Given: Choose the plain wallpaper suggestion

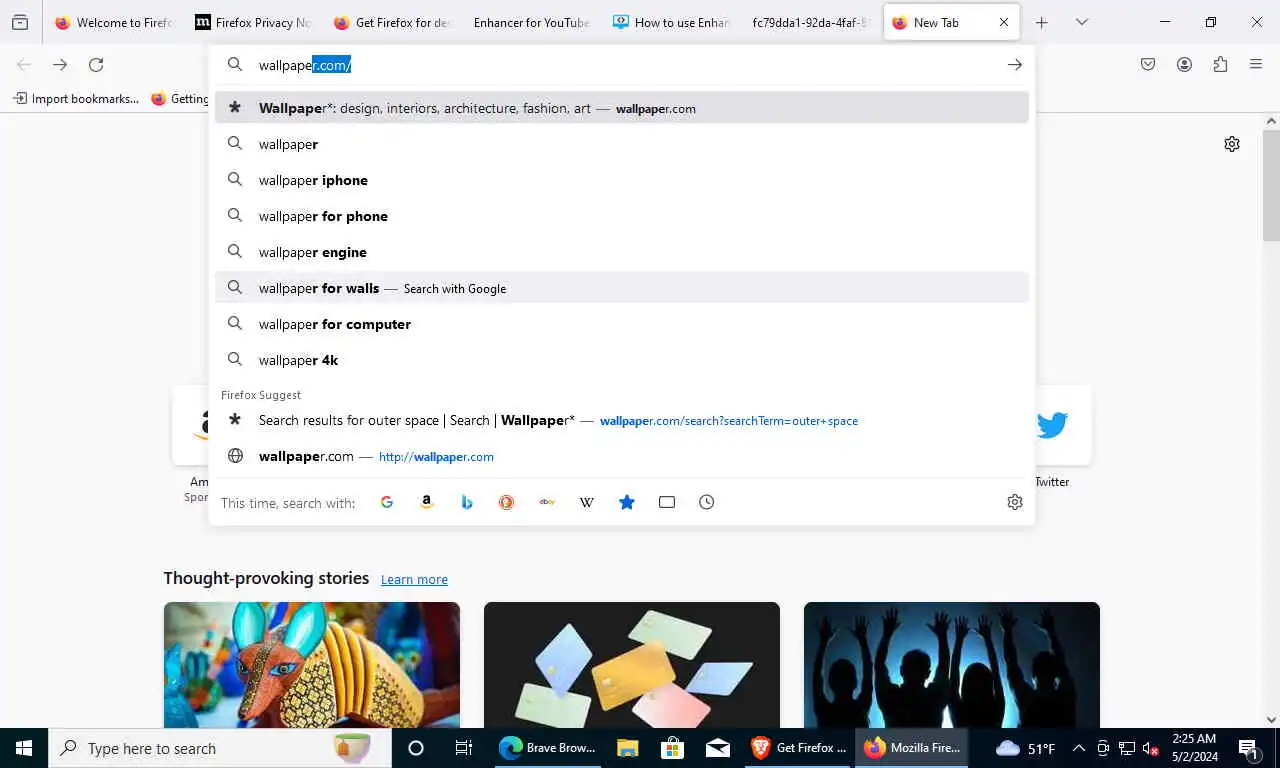Looking at the screenshot, I should 622,144.
